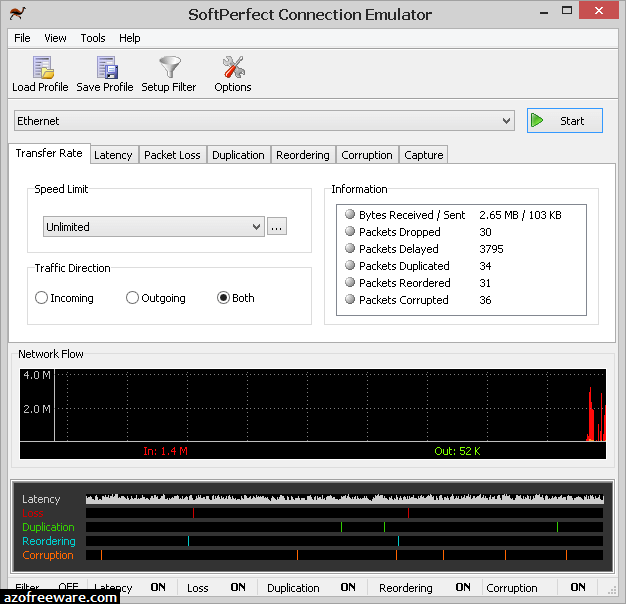Screen dimensions: 626x604
Task: Click the green play arrow on Start
Action: 537,120
